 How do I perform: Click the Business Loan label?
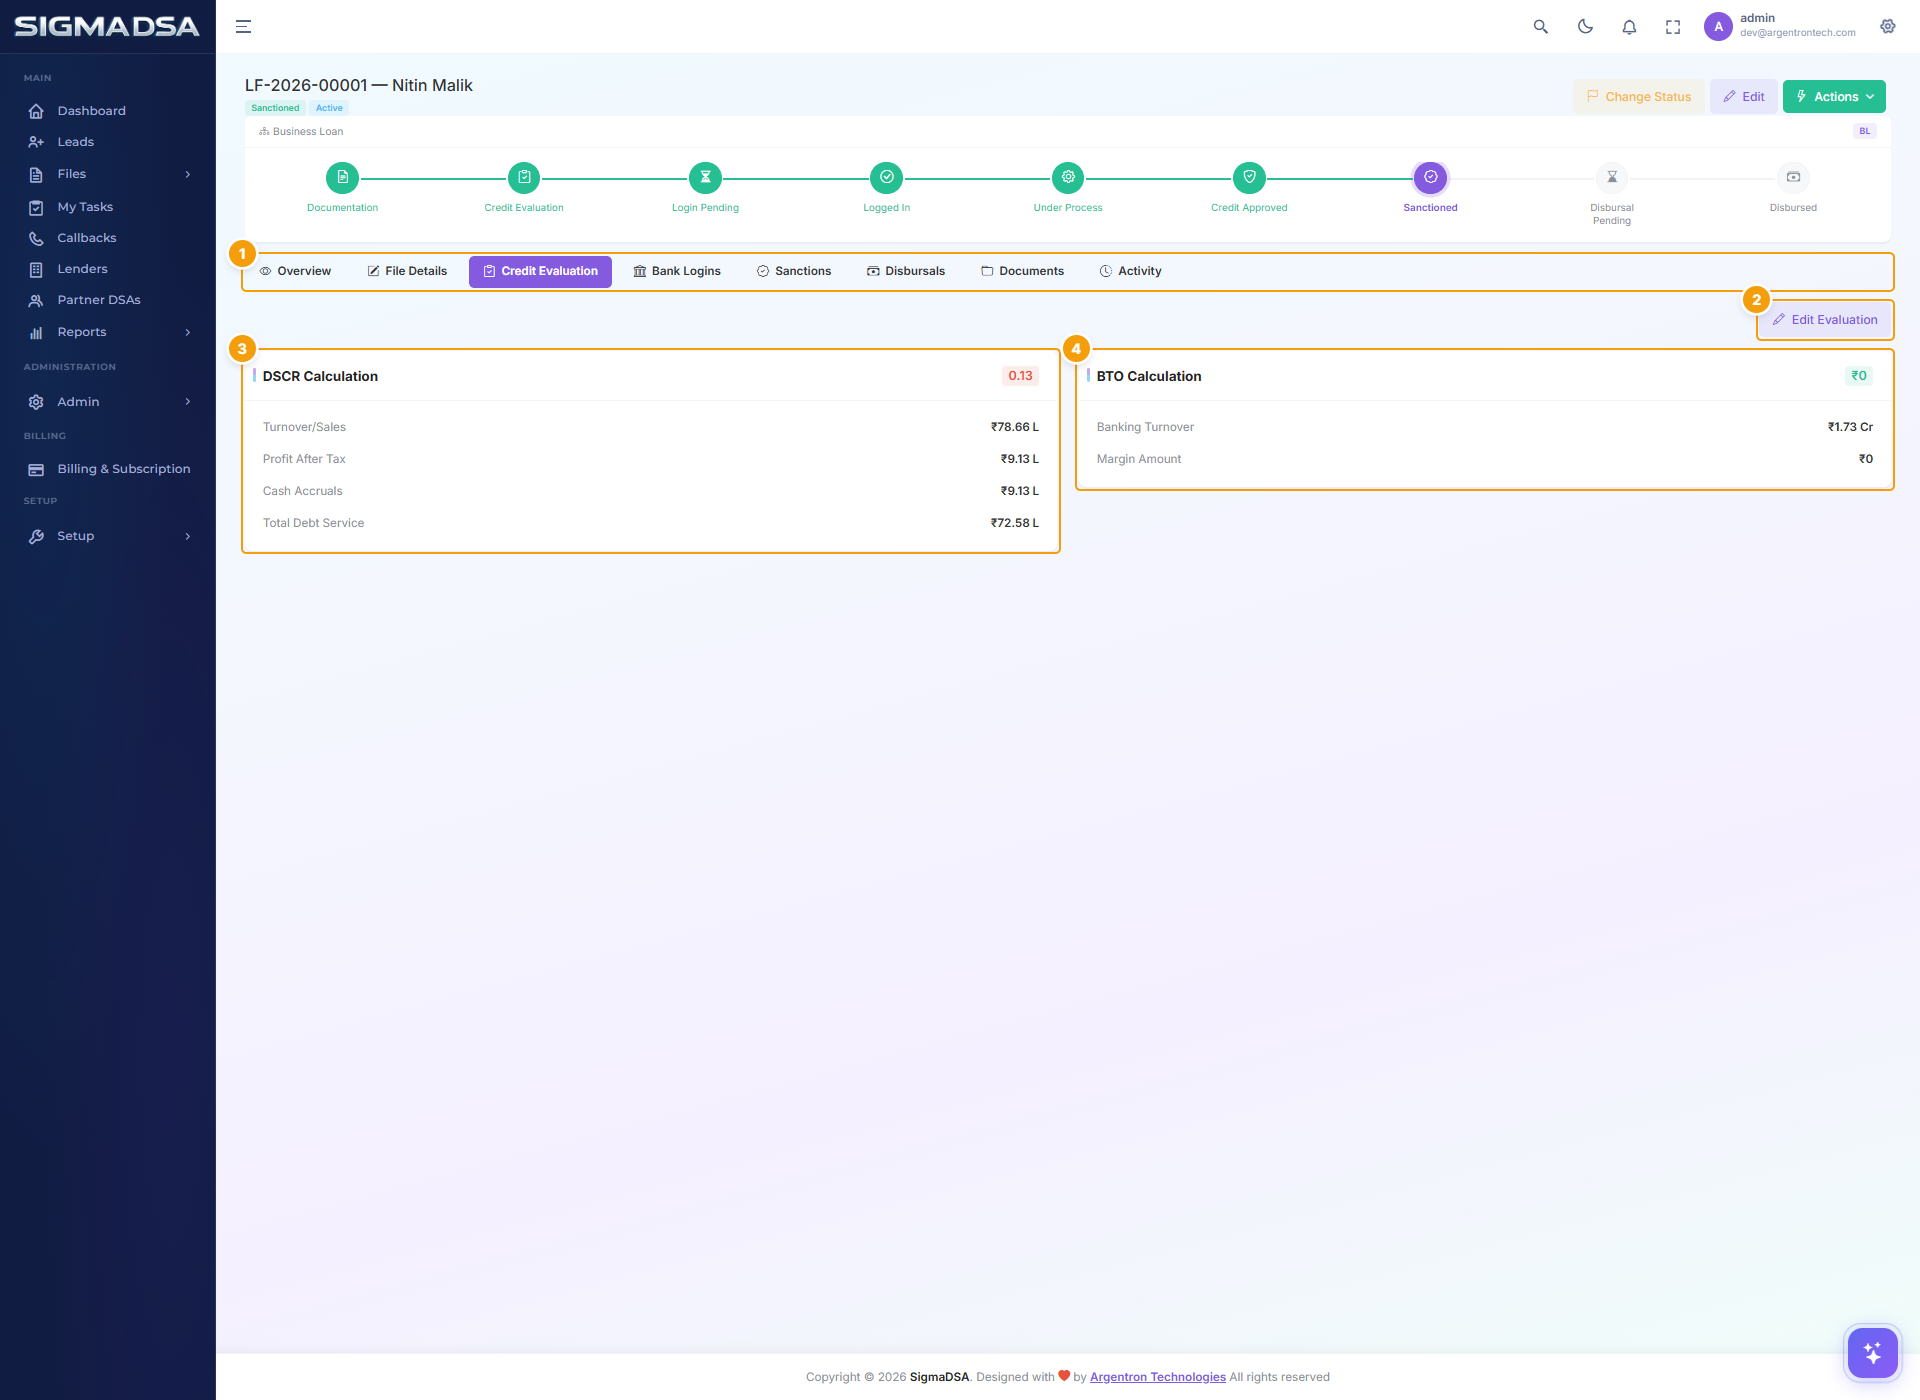[308, 132]
